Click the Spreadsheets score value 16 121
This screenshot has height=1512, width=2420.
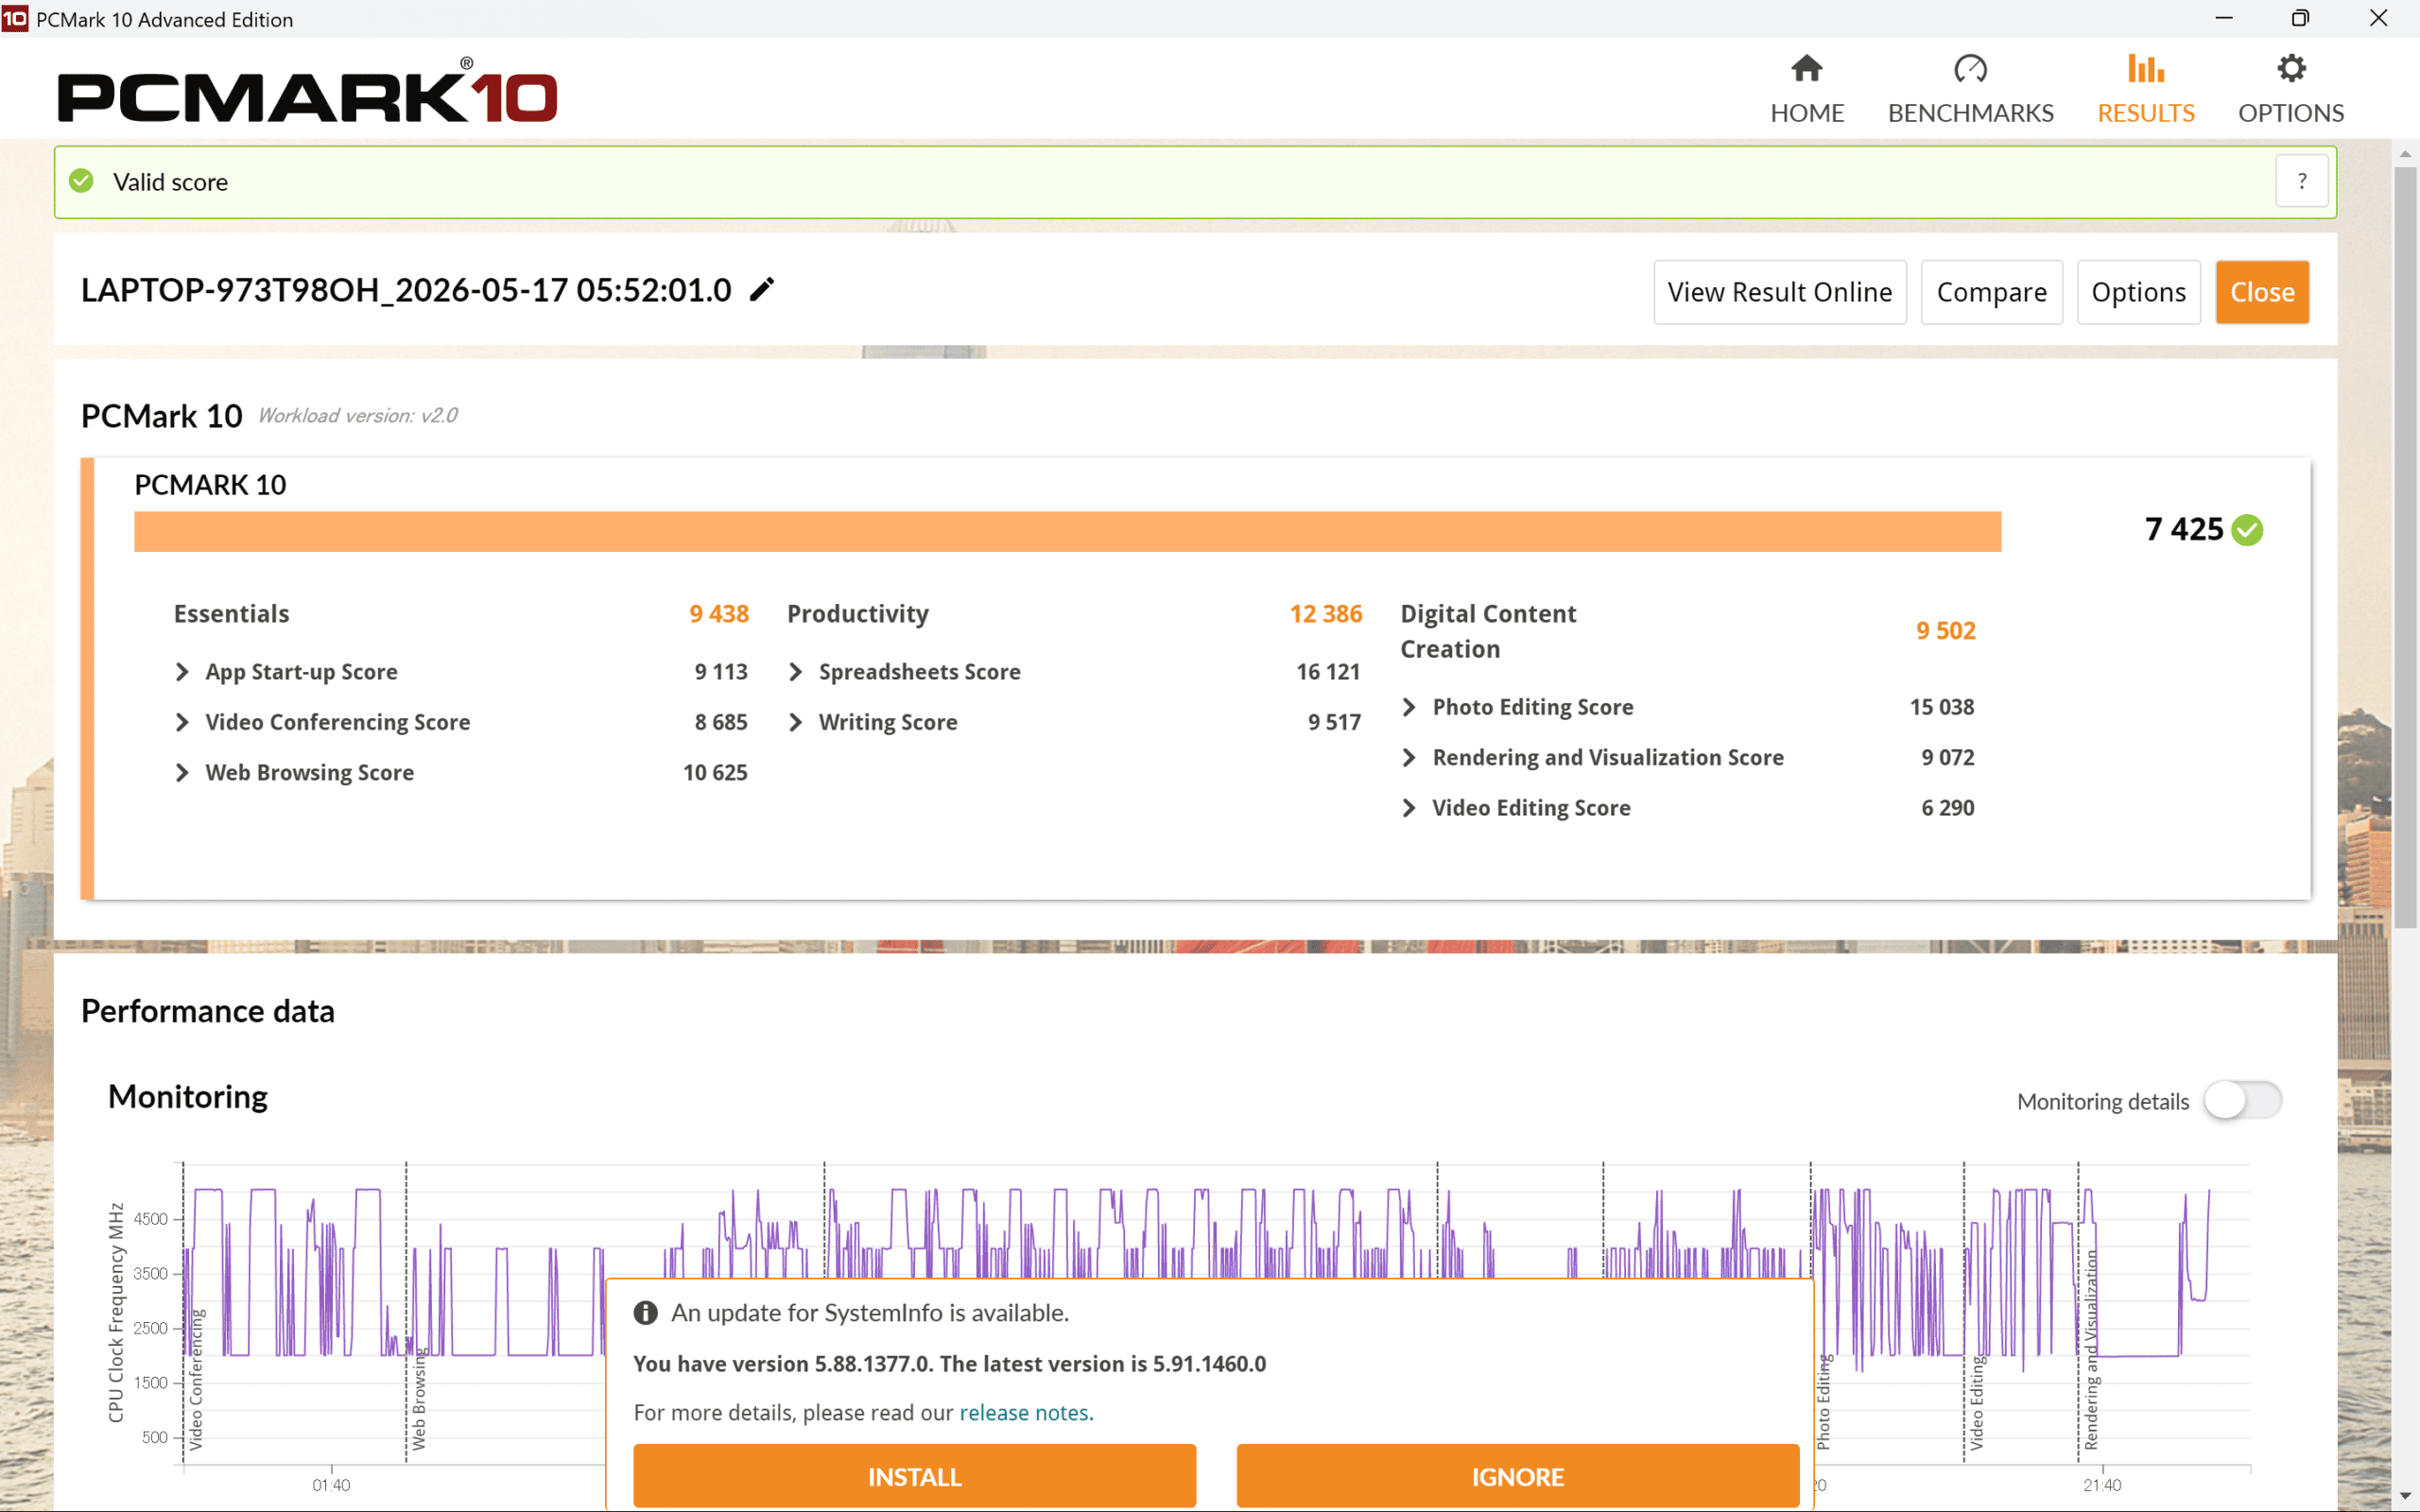[1328, 672]
